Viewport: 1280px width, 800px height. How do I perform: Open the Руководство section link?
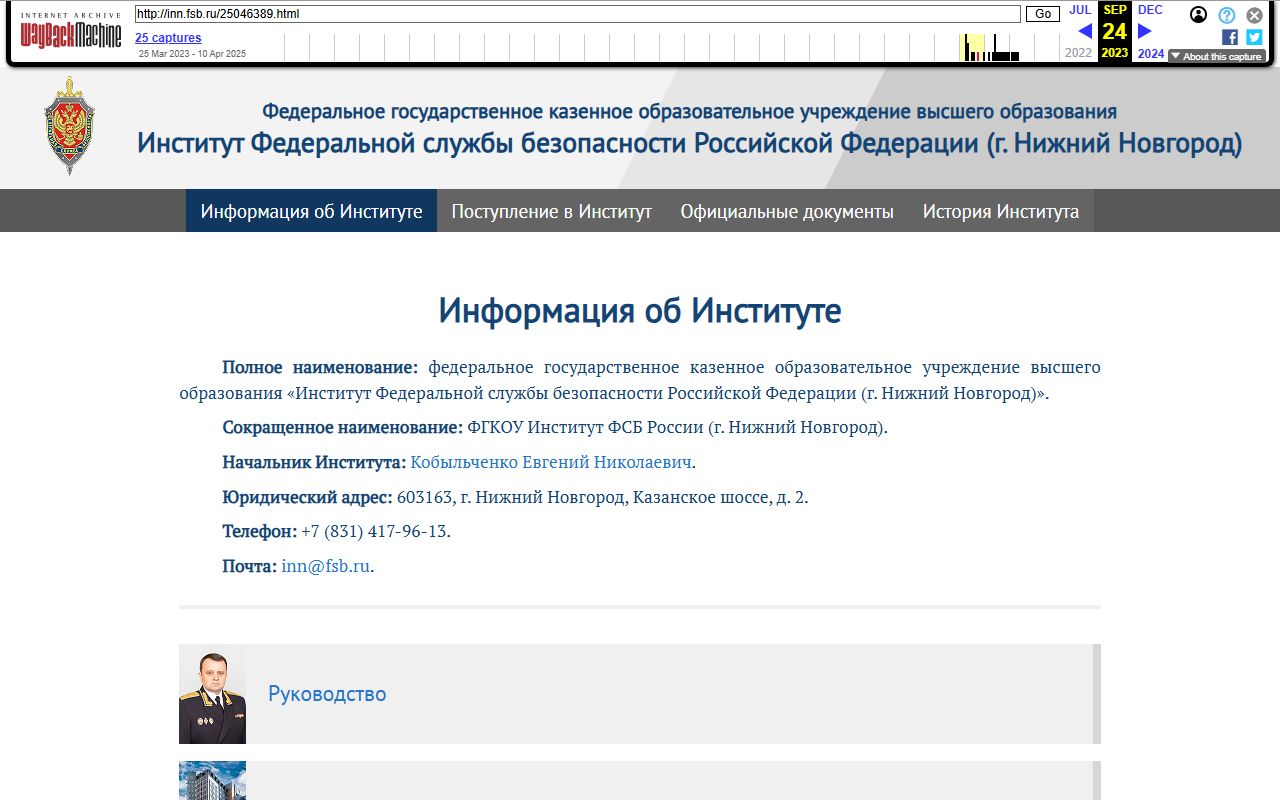click(327, 694)
